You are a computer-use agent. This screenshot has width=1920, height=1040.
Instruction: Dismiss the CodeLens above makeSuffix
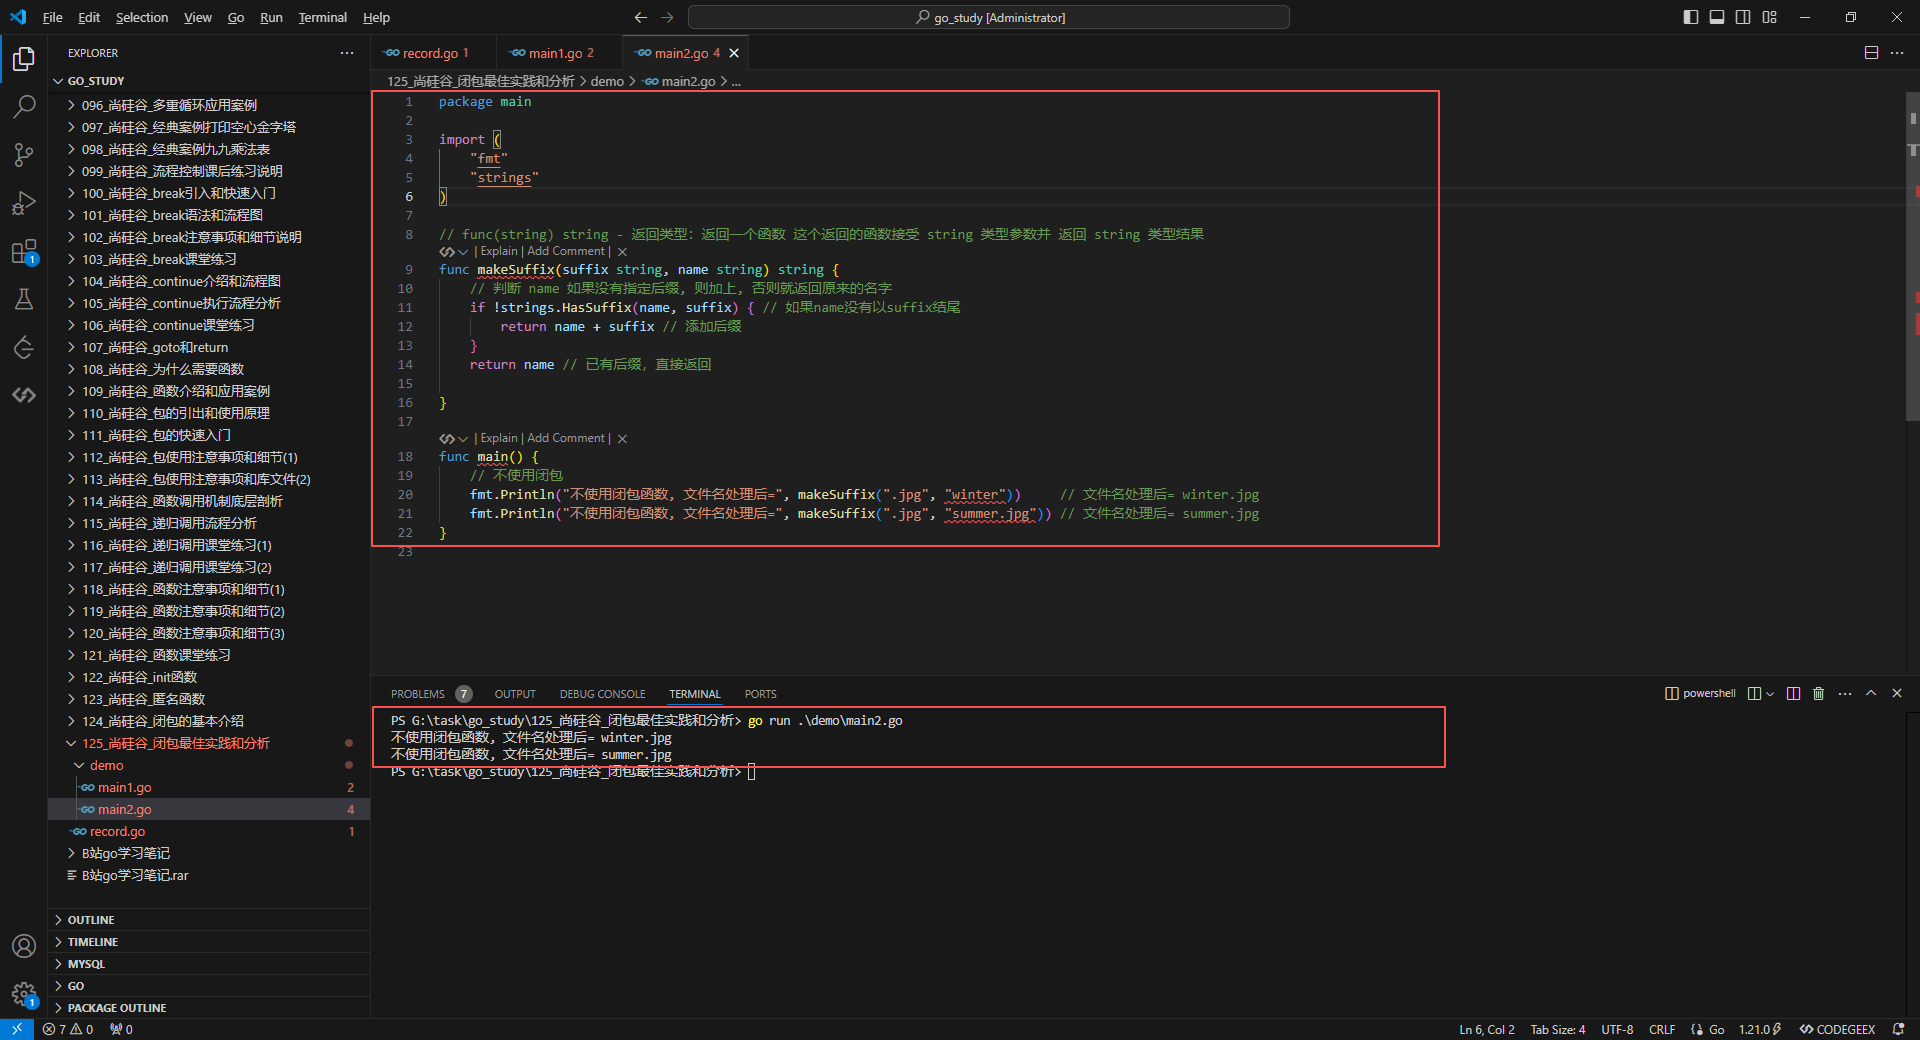622,252
